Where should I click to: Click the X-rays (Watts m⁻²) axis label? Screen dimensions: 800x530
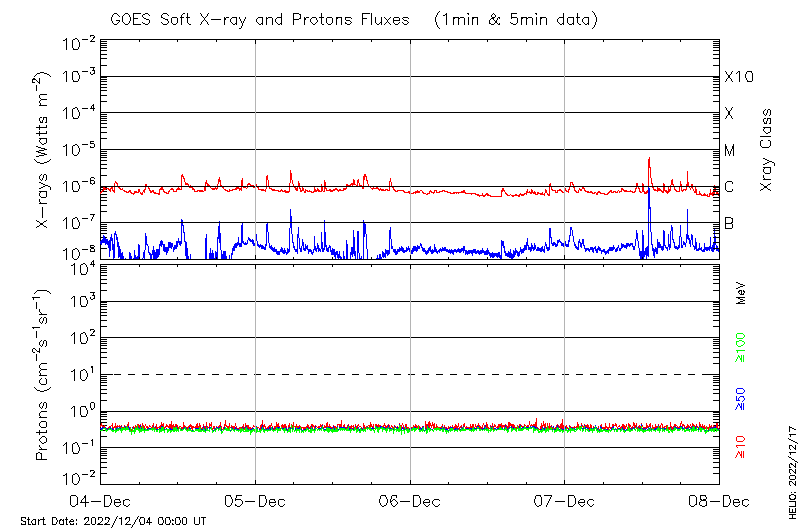click(45, 150)
